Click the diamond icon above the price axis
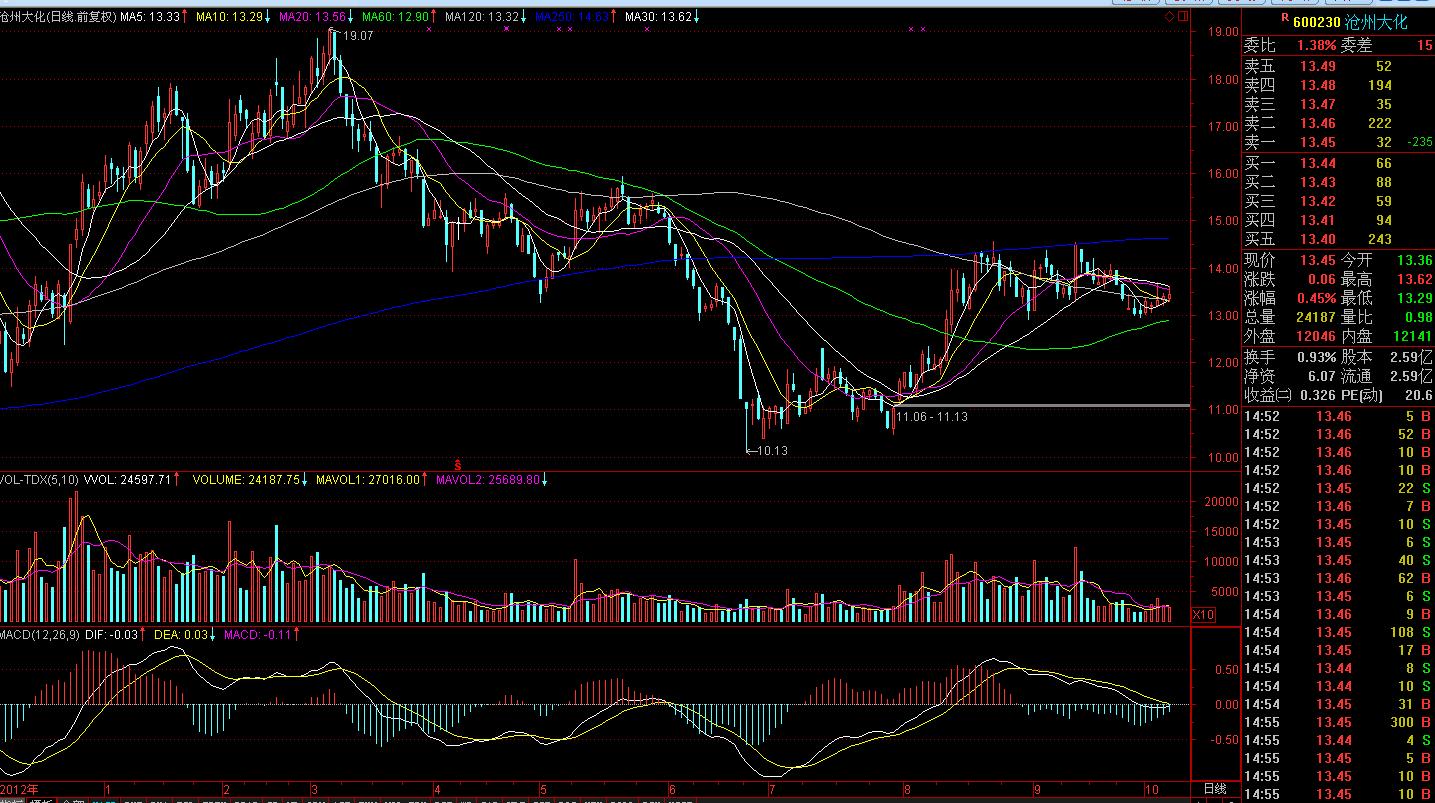This screenshot has height=803, width=1435. point(1170,17)
